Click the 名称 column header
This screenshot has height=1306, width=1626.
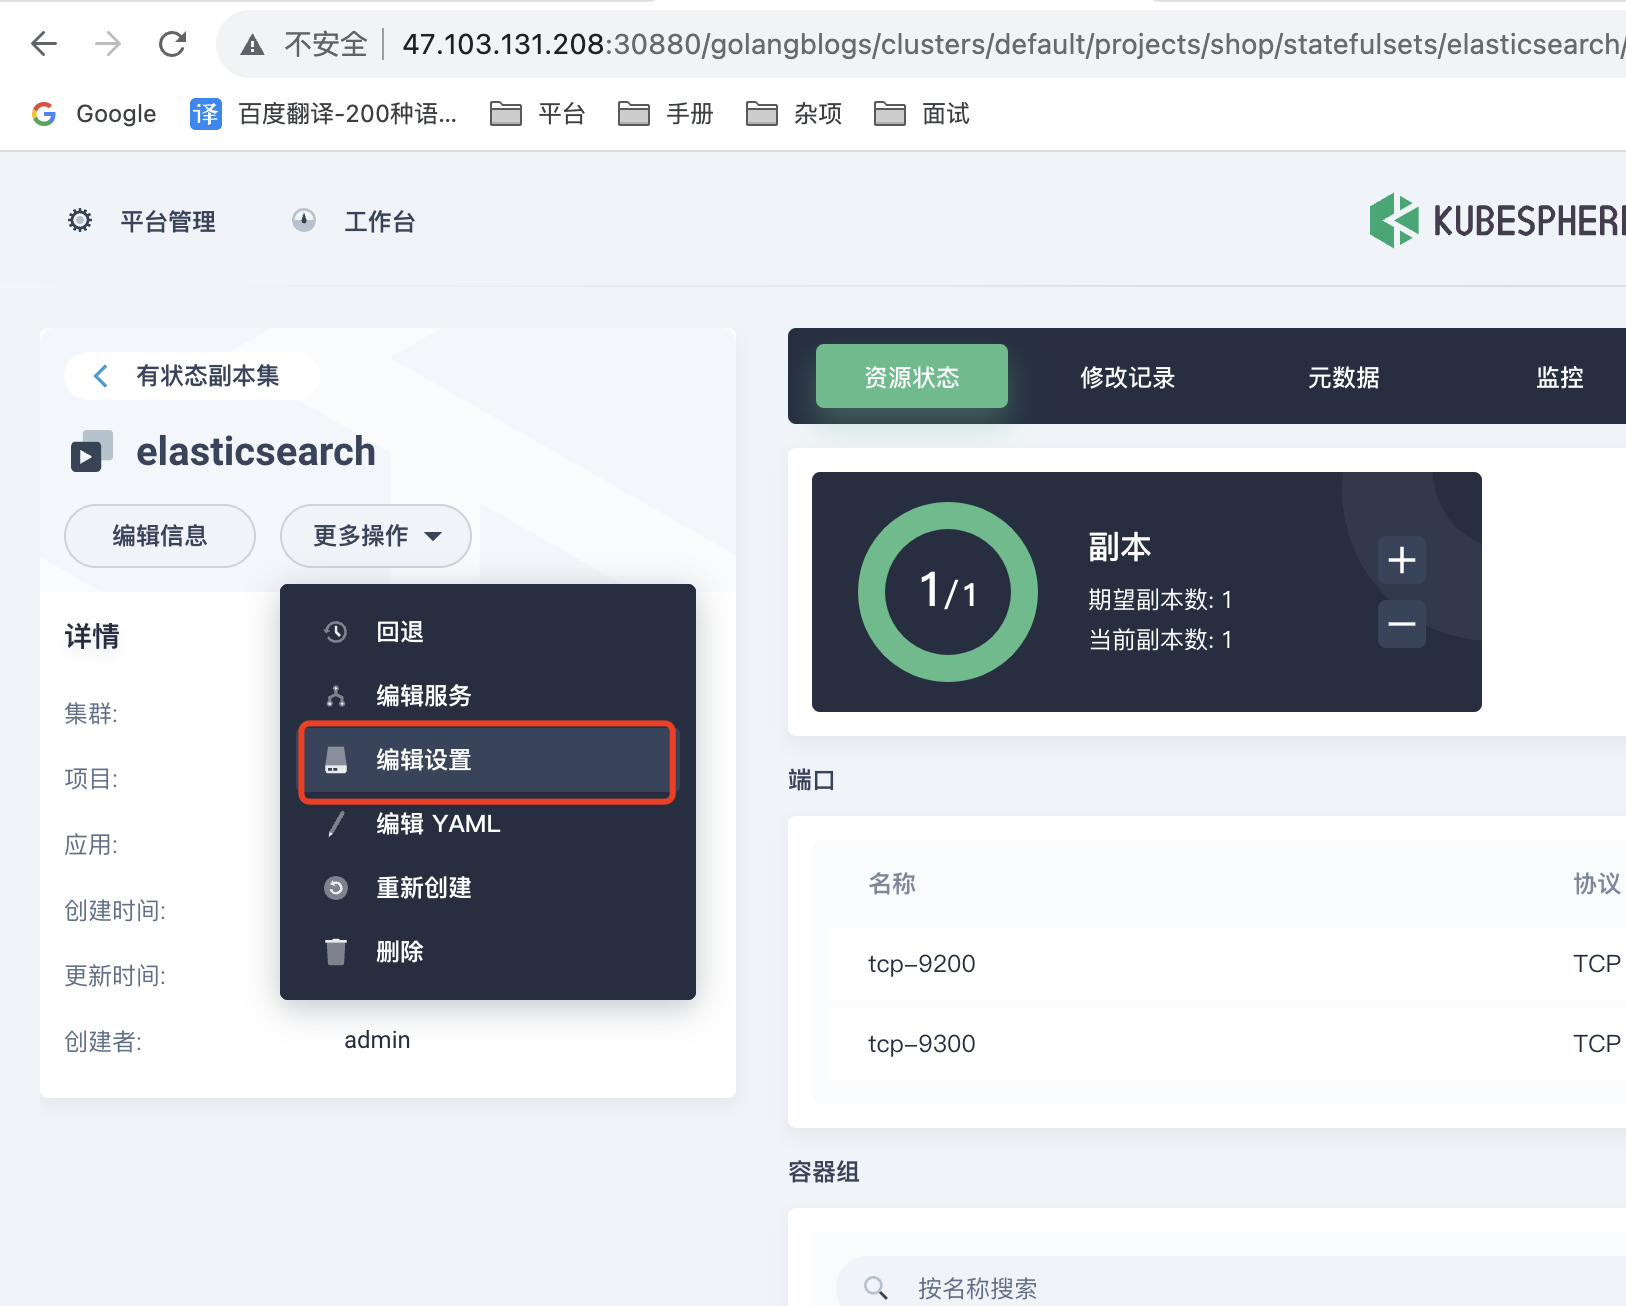892,884
